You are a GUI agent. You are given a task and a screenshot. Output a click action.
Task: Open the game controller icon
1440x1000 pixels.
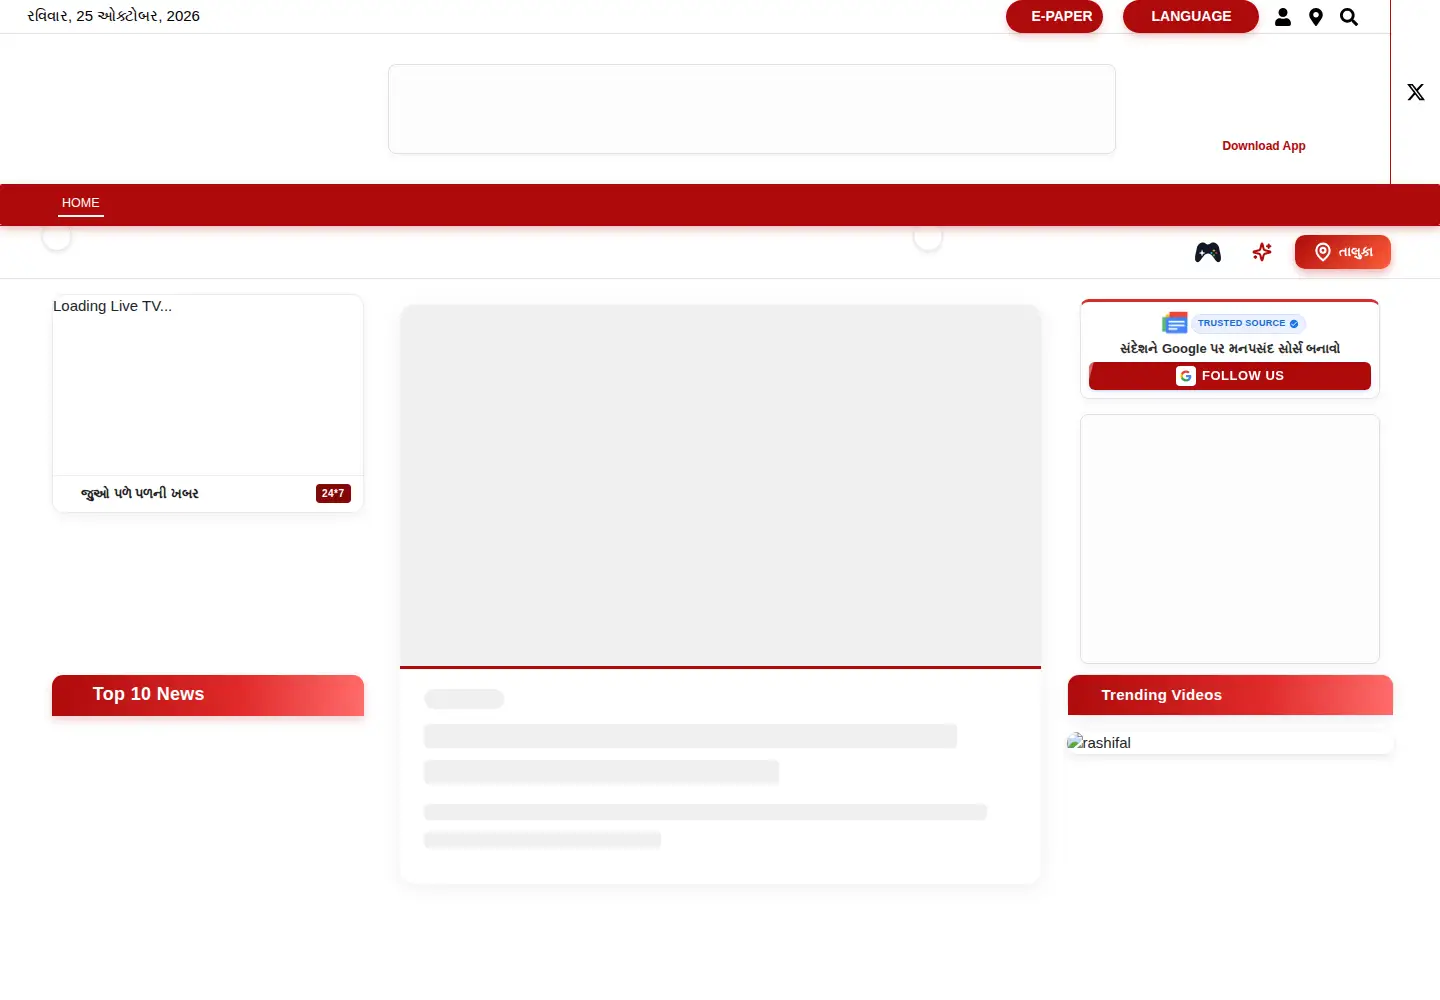click(x=1208, y=252)
